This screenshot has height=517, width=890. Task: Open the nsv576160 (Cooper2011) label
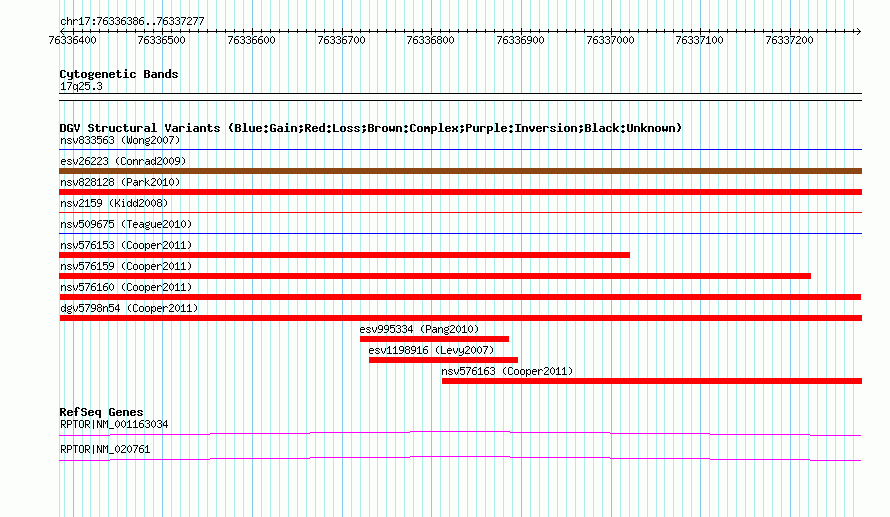126,287
